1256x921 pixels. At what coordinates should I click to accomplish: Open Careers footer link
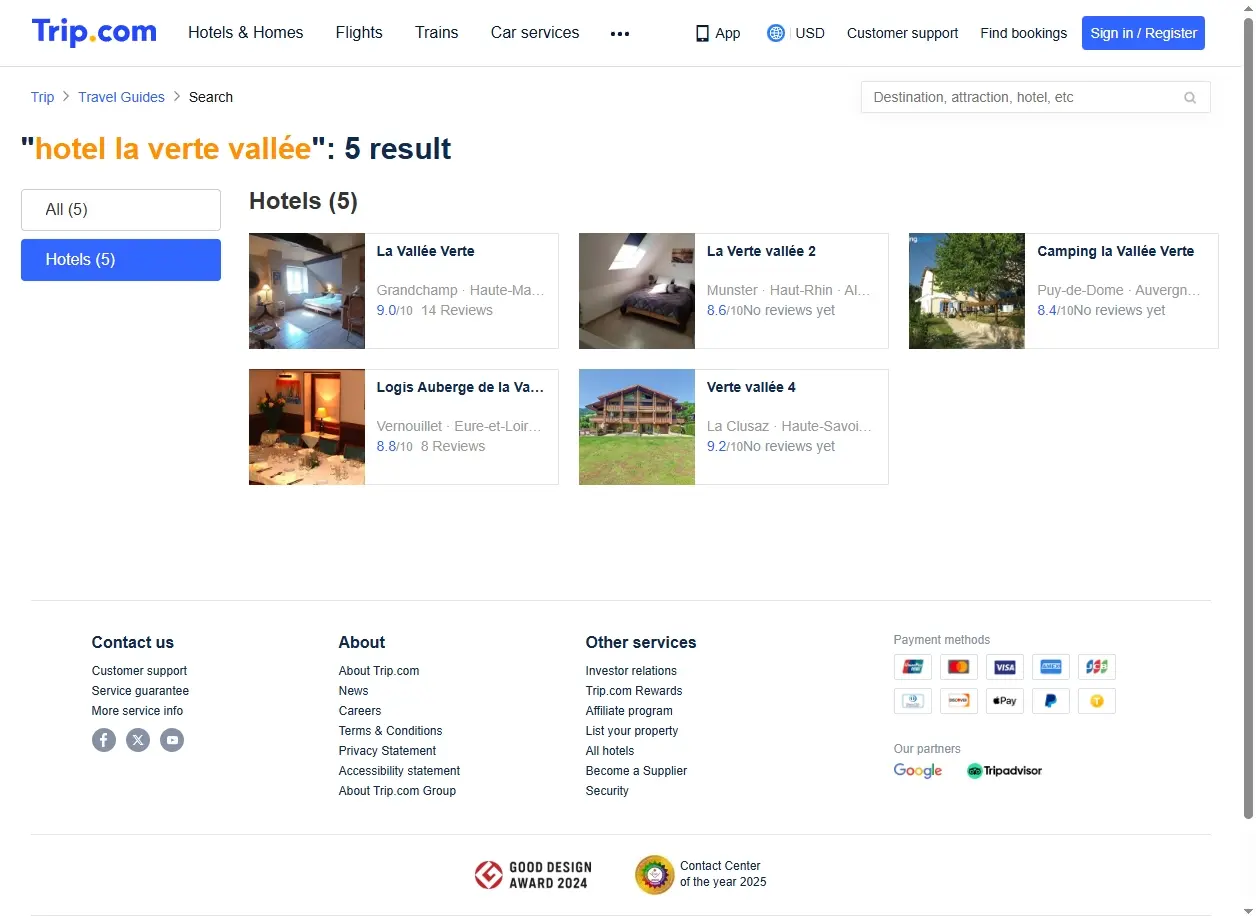tap(360, 711)
